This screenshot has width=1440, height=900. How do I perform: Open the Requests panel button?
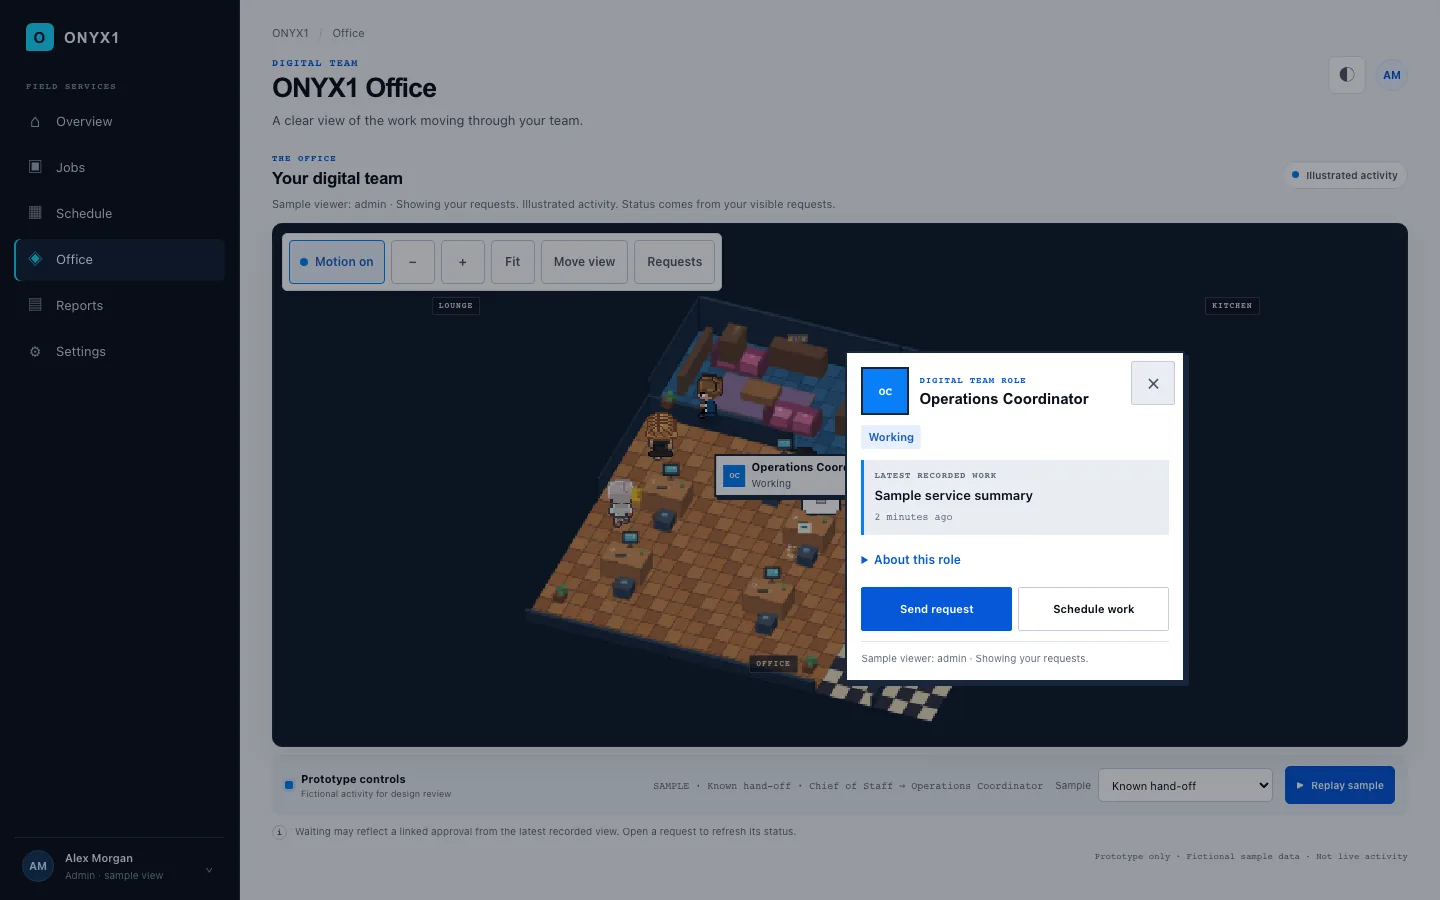coord(675,262)
